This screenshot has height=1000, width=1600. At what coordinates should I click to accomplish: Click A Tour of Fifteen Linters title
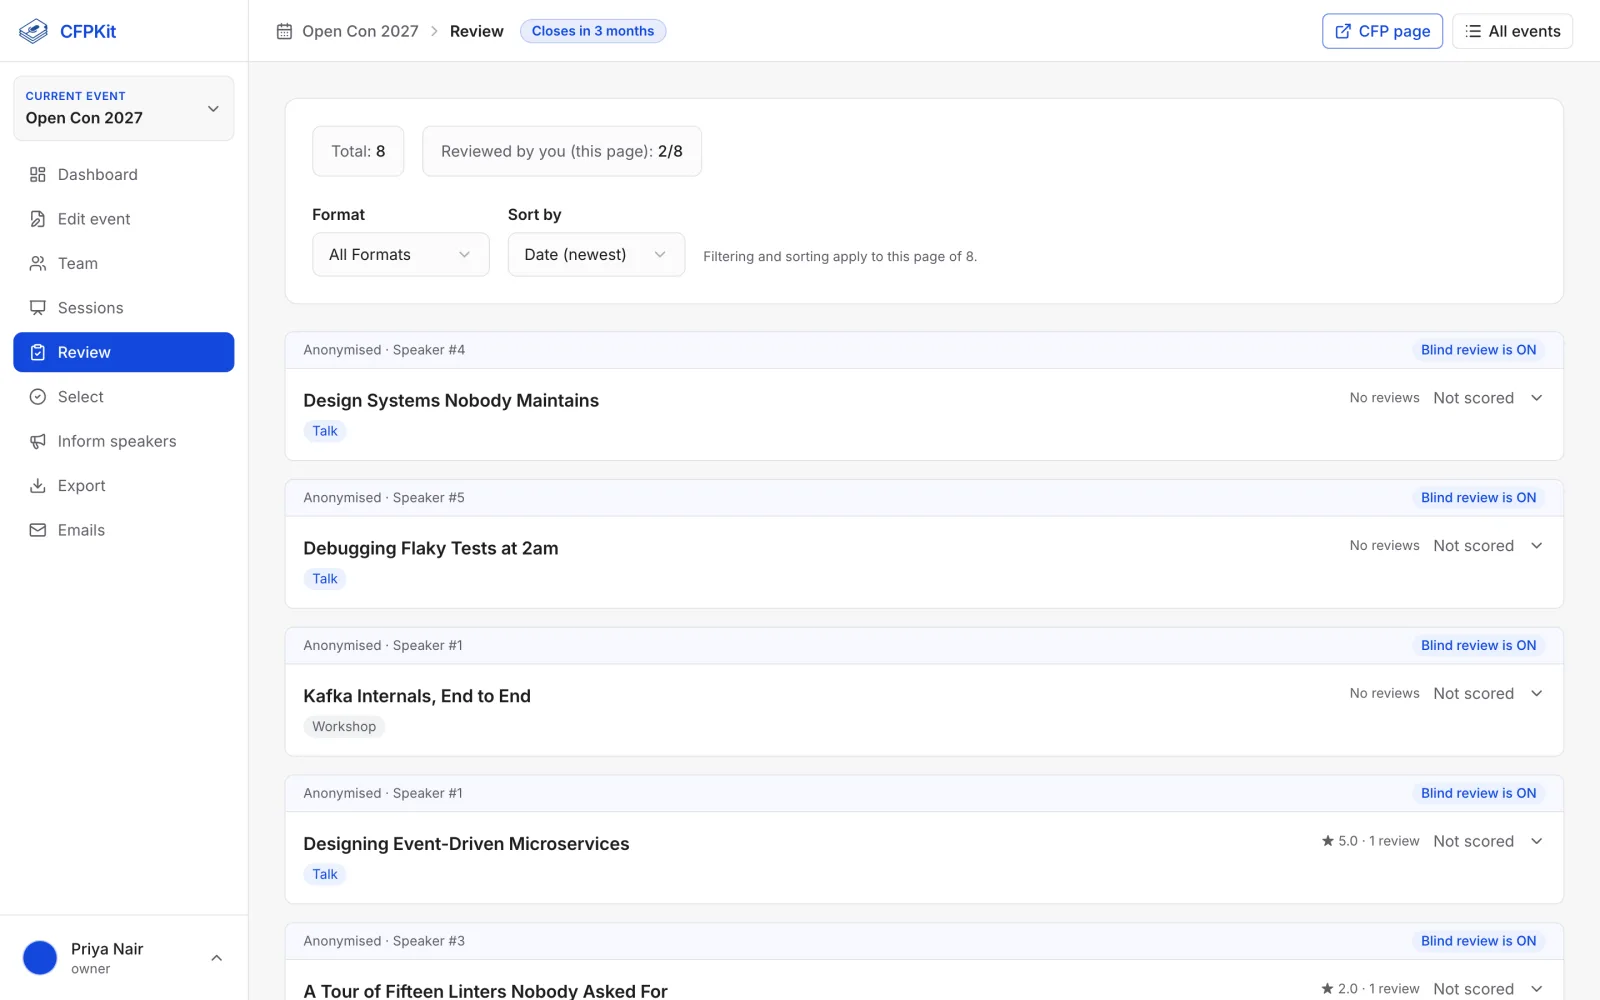485,991
